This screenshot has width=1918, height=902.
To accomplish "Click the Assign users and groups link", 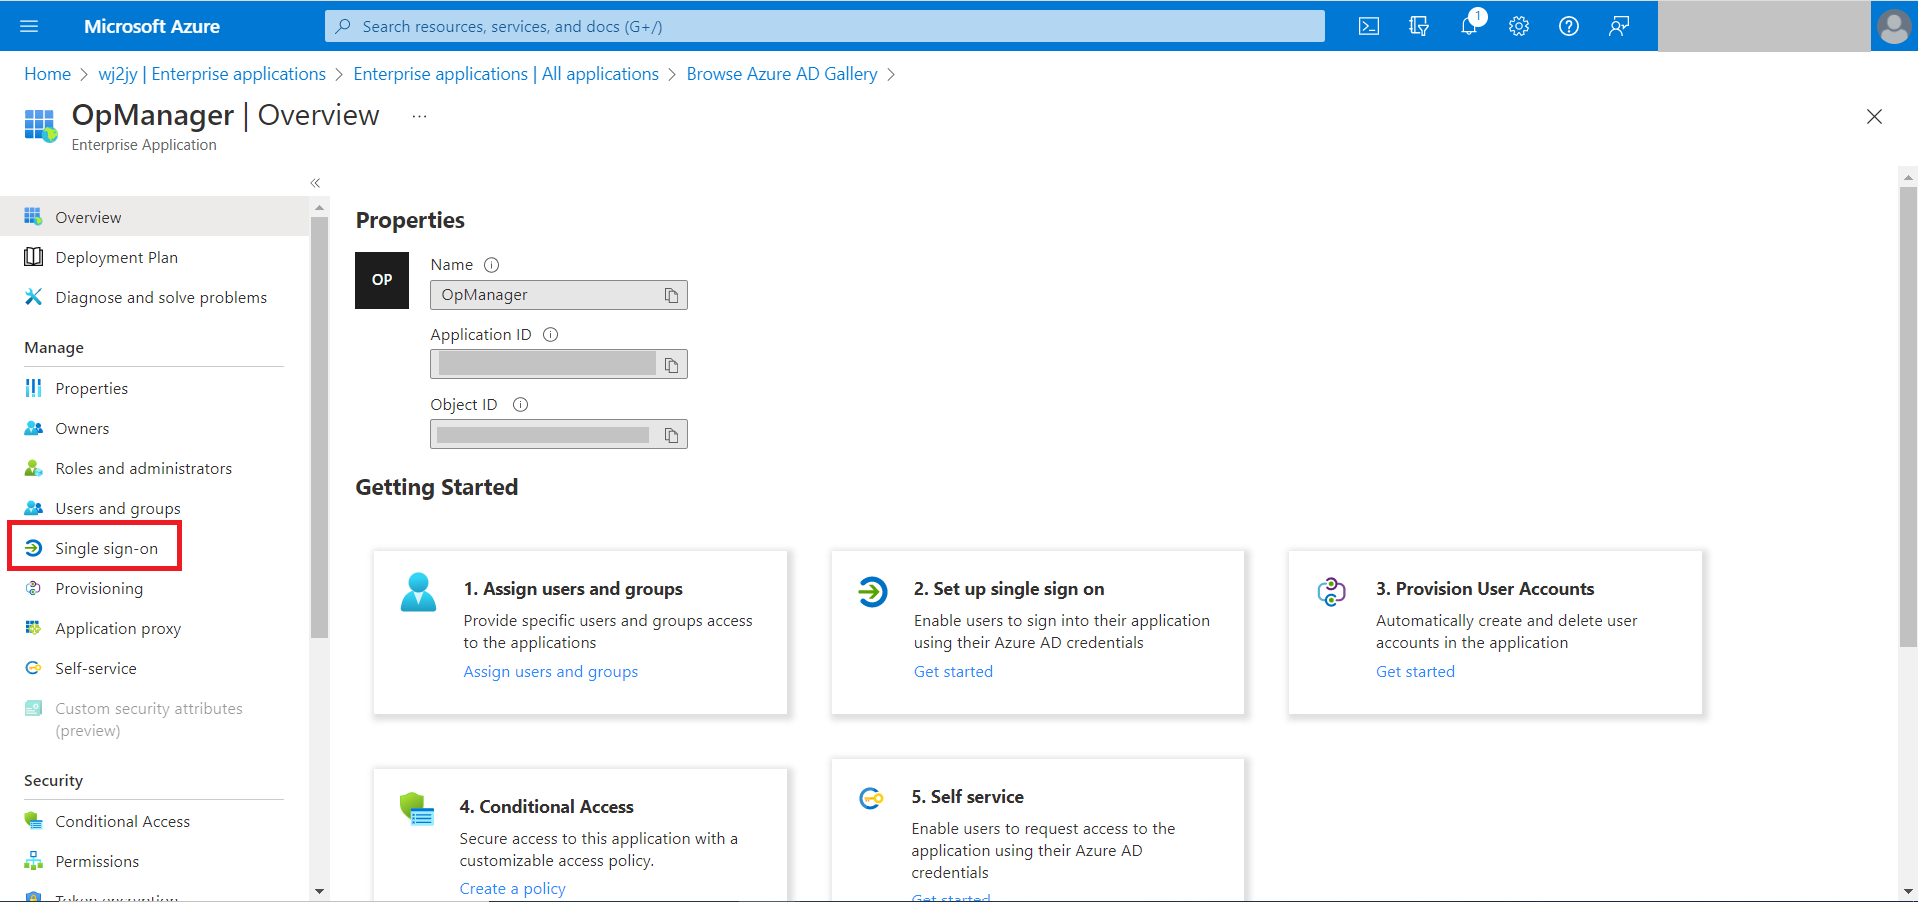I will pos(551,672).
